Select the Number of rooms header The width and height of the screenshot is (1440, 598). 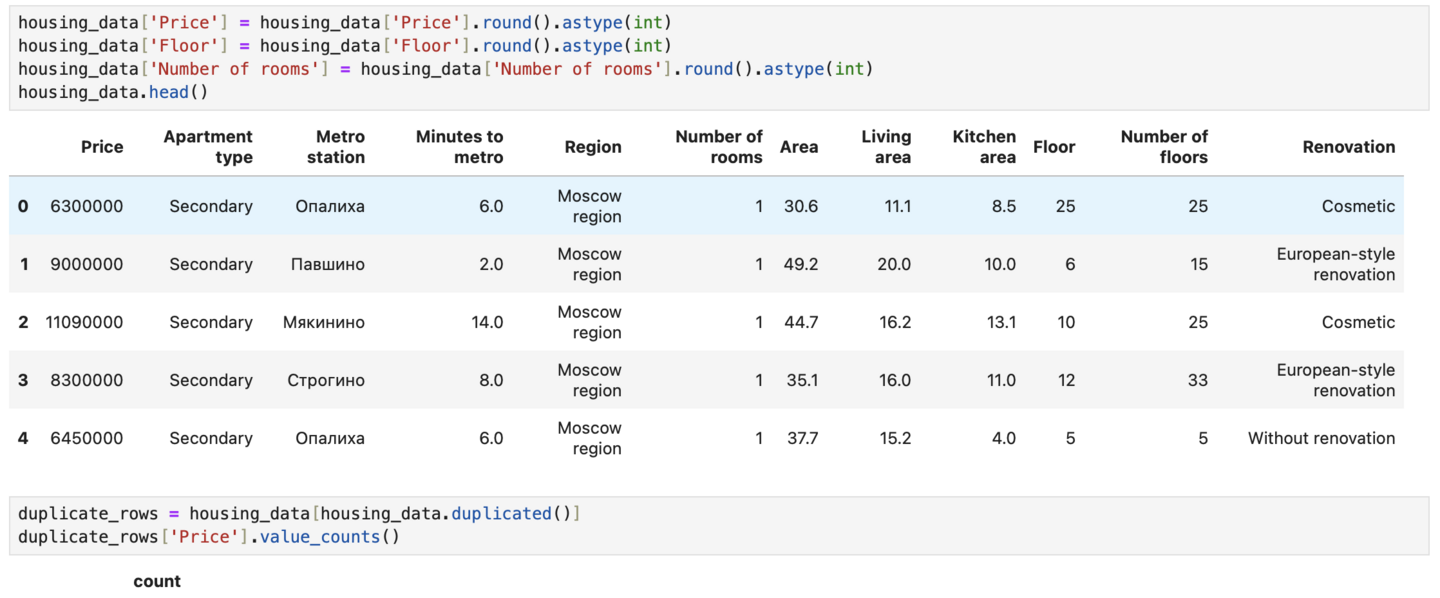(x=718, y=147)
